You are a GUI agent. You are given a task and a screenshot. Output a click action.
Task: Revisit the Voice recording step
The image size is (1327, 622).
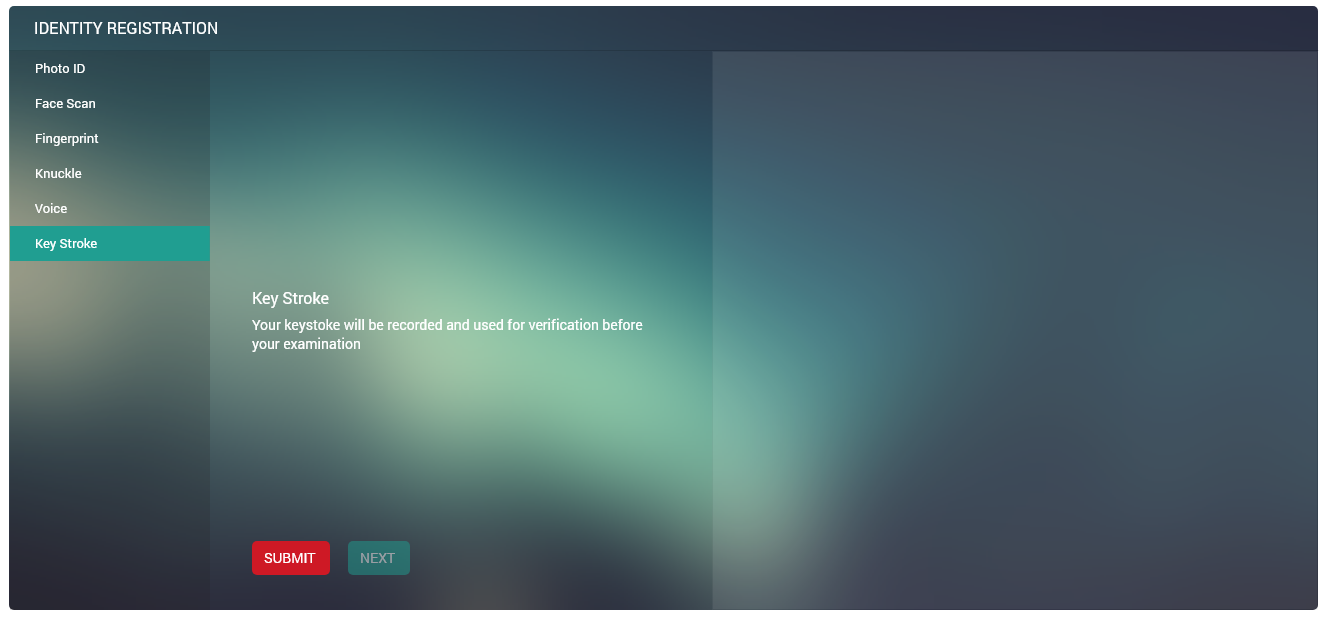coord(51,208)
